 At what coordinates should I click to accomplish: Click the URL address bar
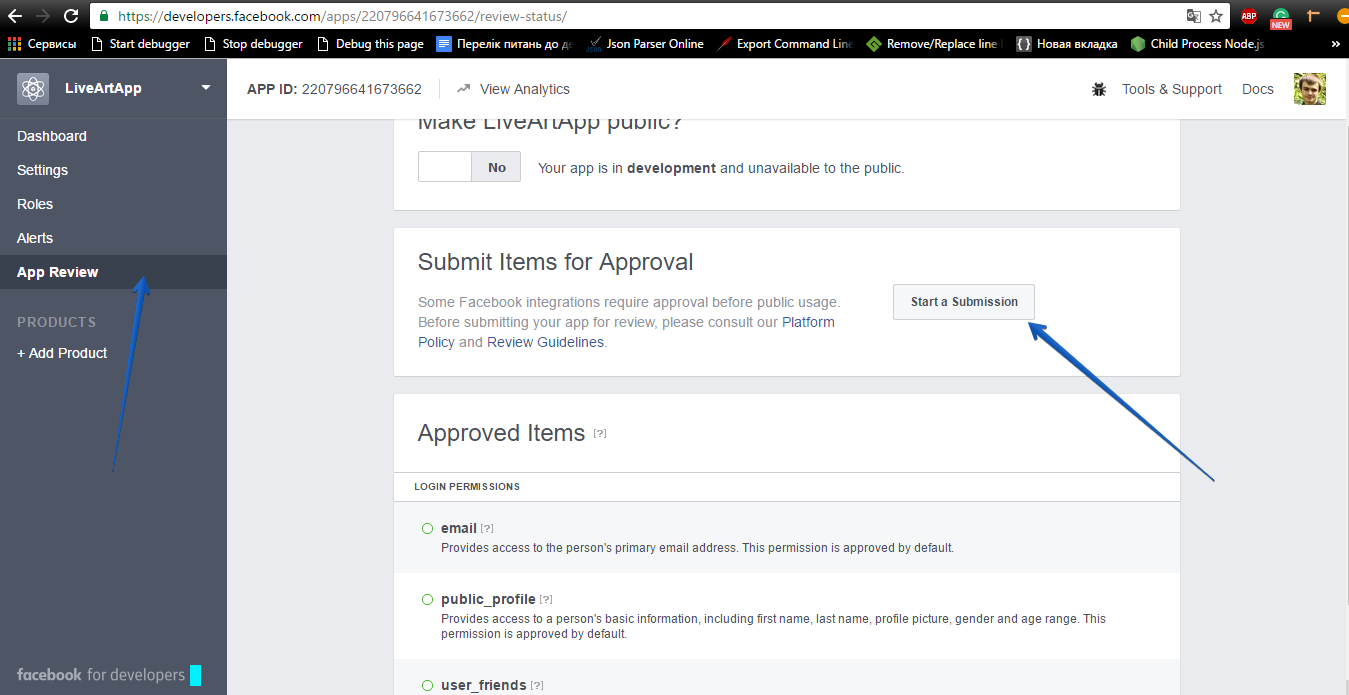(640, 16)
